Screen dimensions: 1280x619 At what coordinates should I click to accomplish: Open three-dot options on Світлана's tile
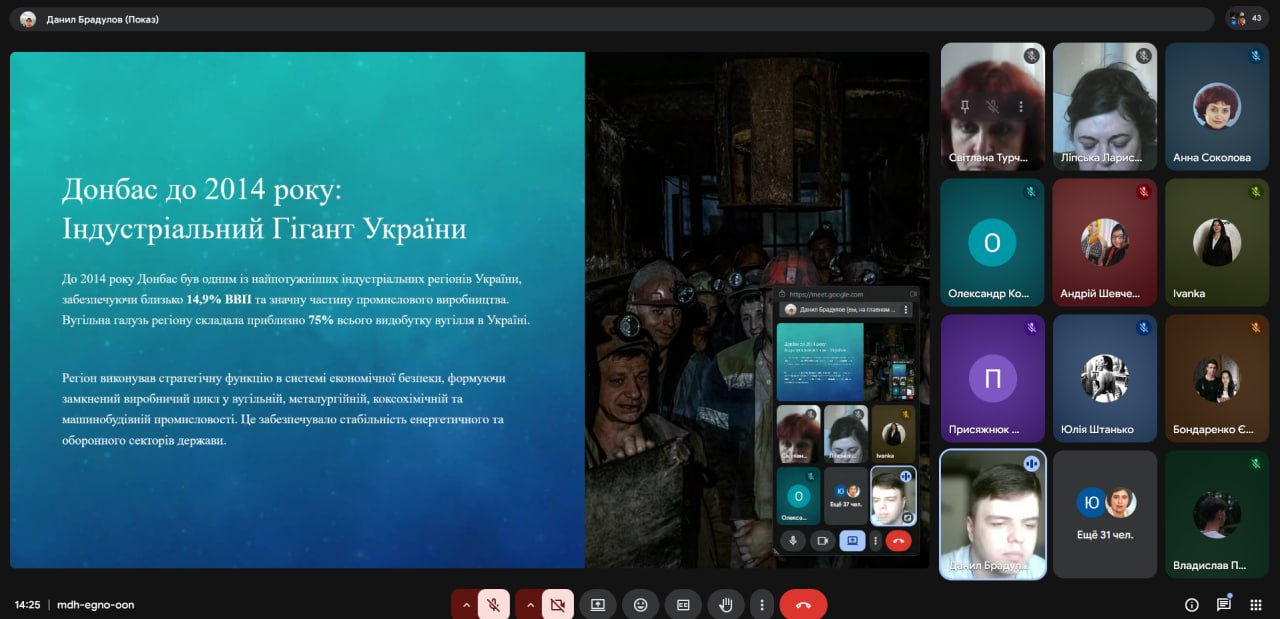click(x=1020, y=105)
